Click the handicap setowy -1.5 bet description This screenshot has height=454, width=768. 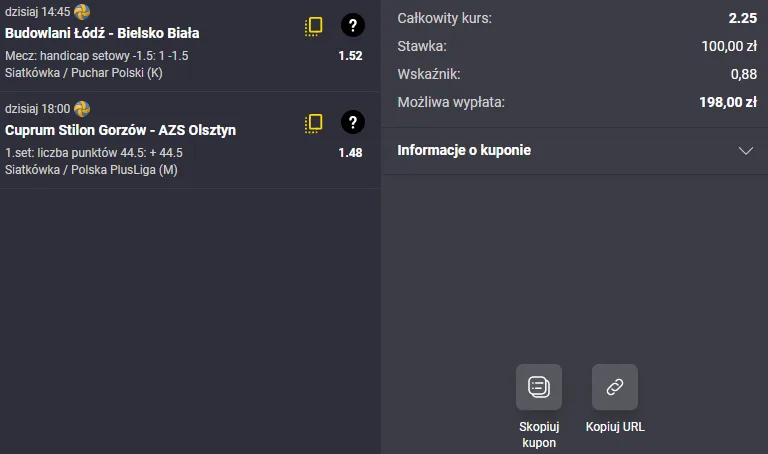[96, 56]
